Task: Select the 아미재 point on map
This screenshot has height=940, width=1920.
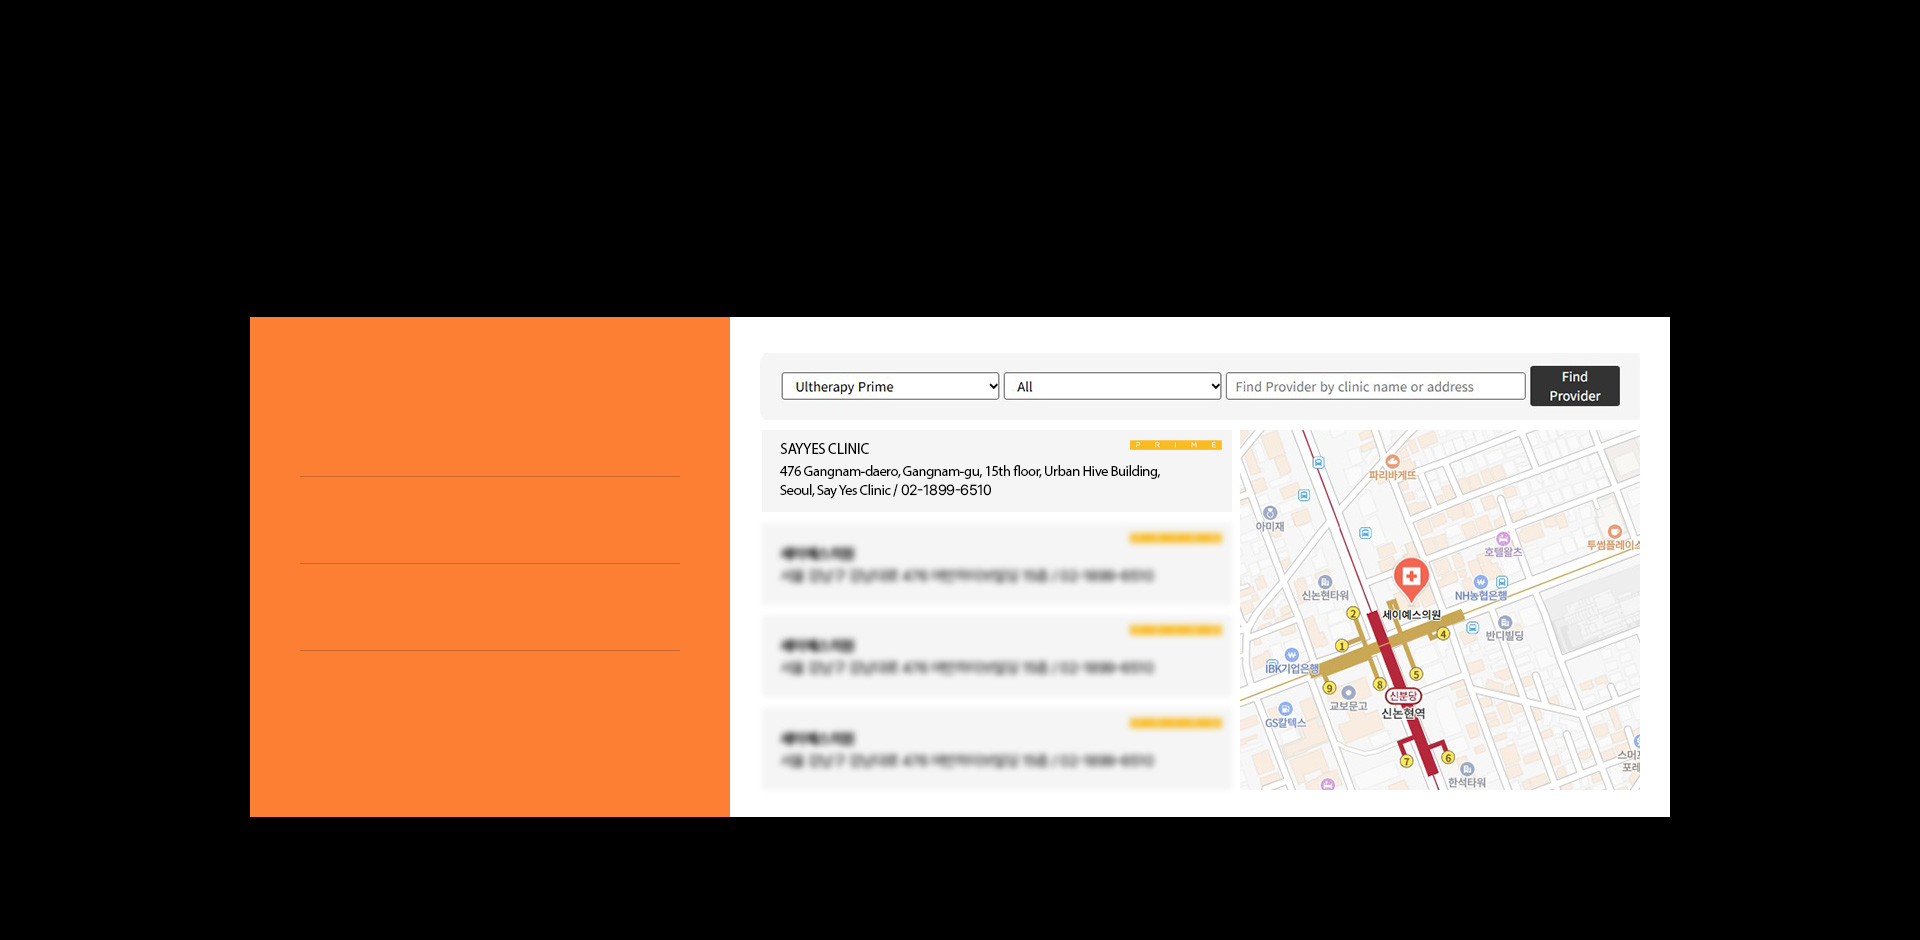Action: [1270, 512]
